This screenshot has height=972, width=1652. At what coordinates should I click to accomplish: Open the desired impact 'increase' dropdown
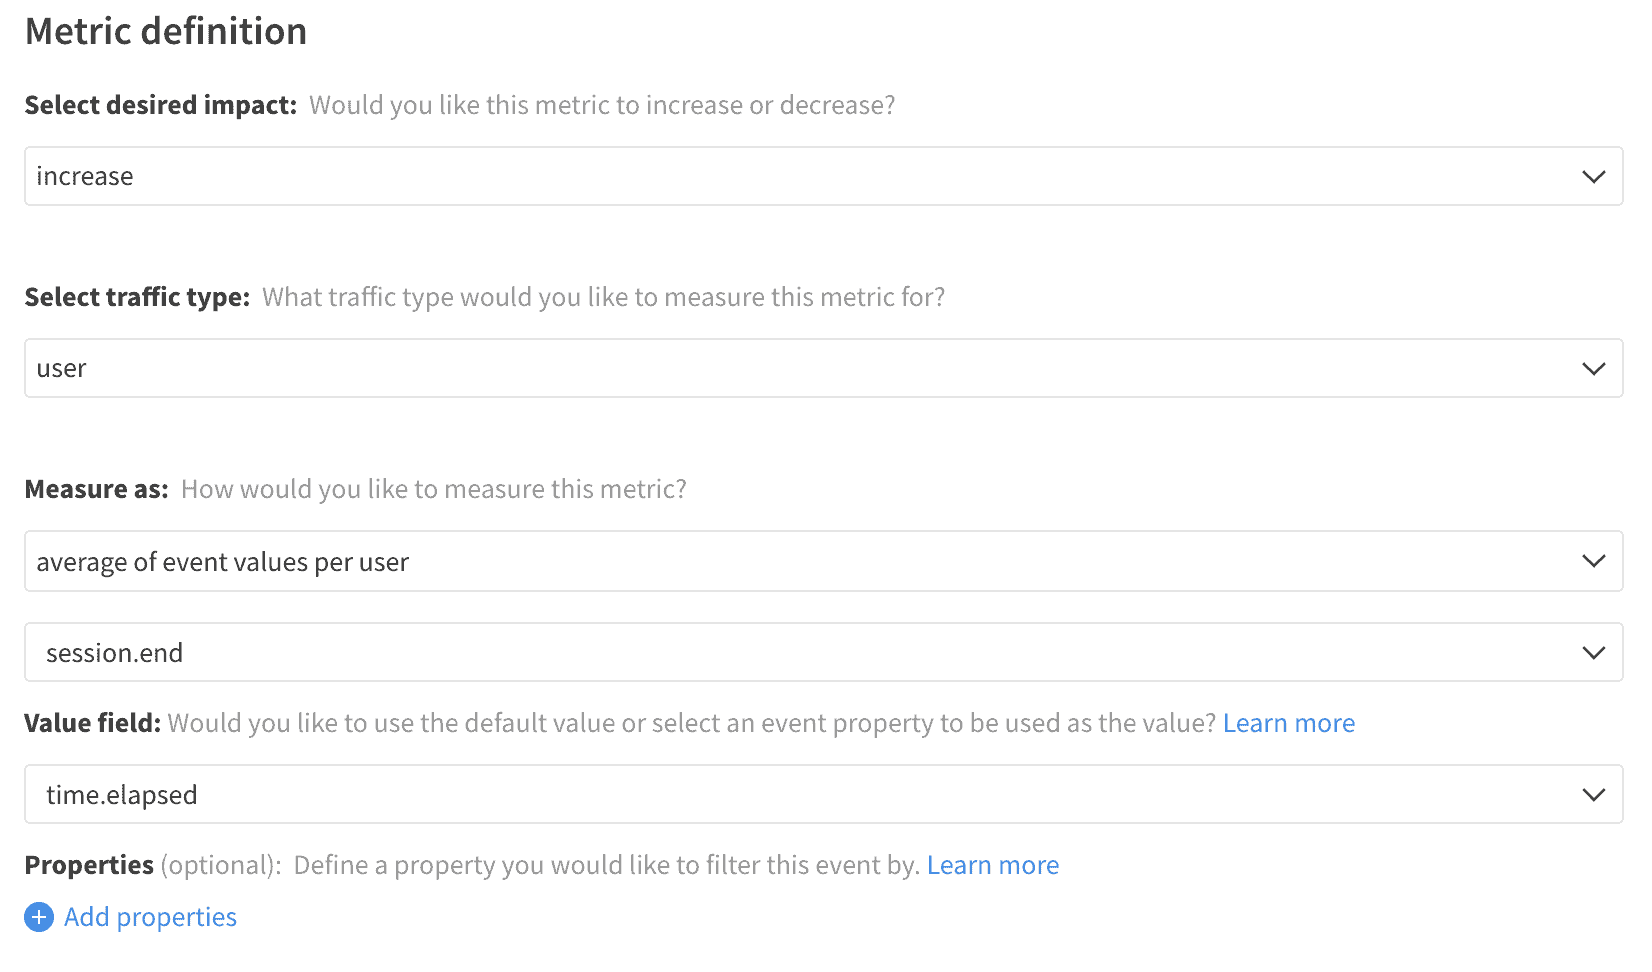point(823,176)
